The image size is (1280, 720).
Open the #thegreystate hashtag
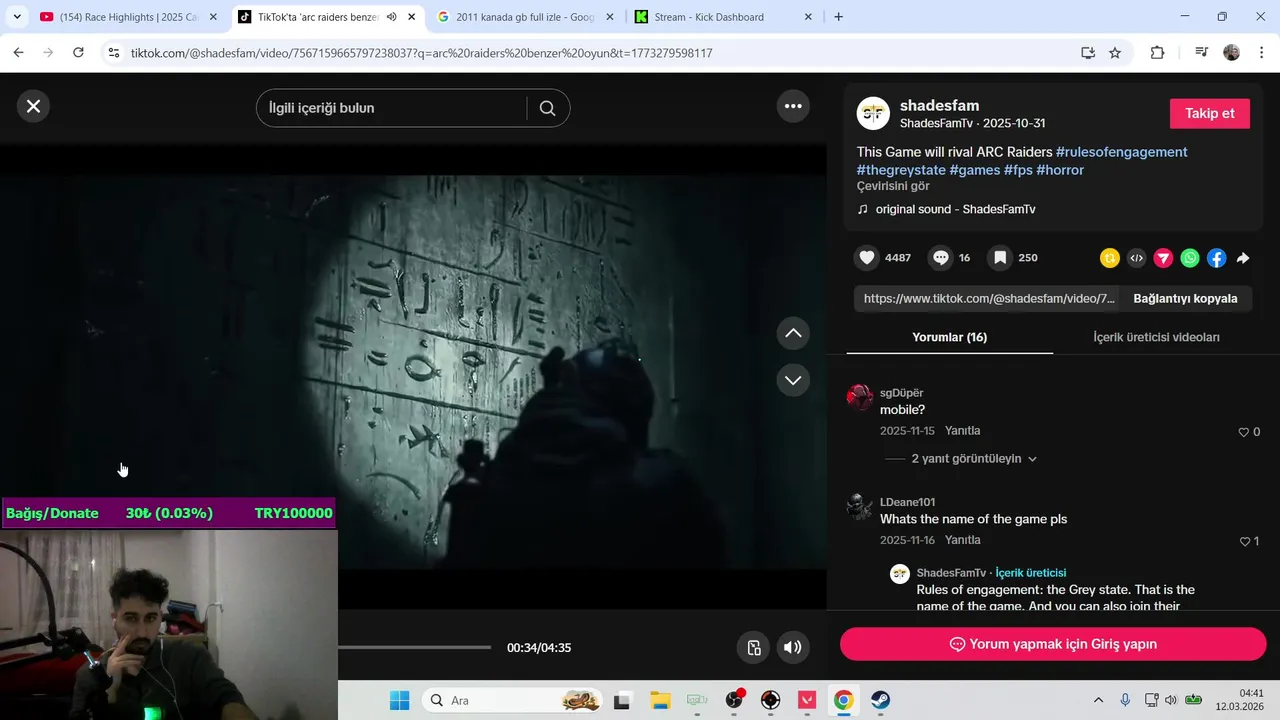click(x=901, y=170)
